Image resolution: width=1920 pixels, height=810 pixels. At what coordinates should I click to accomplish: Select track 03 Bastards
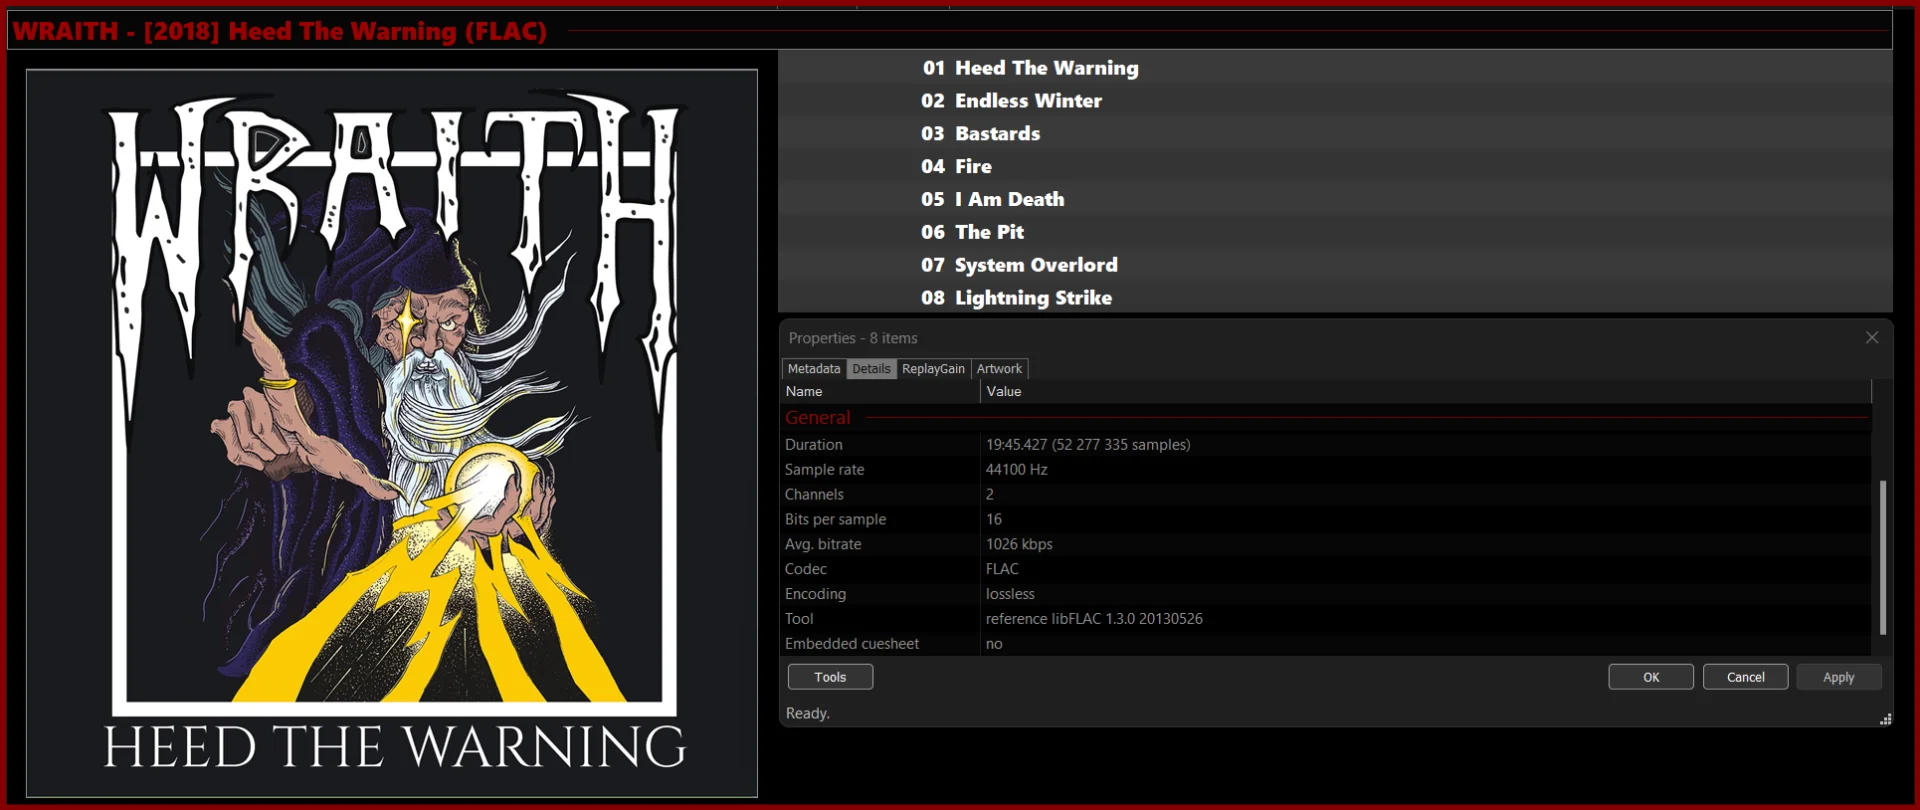click(1335, 134)
